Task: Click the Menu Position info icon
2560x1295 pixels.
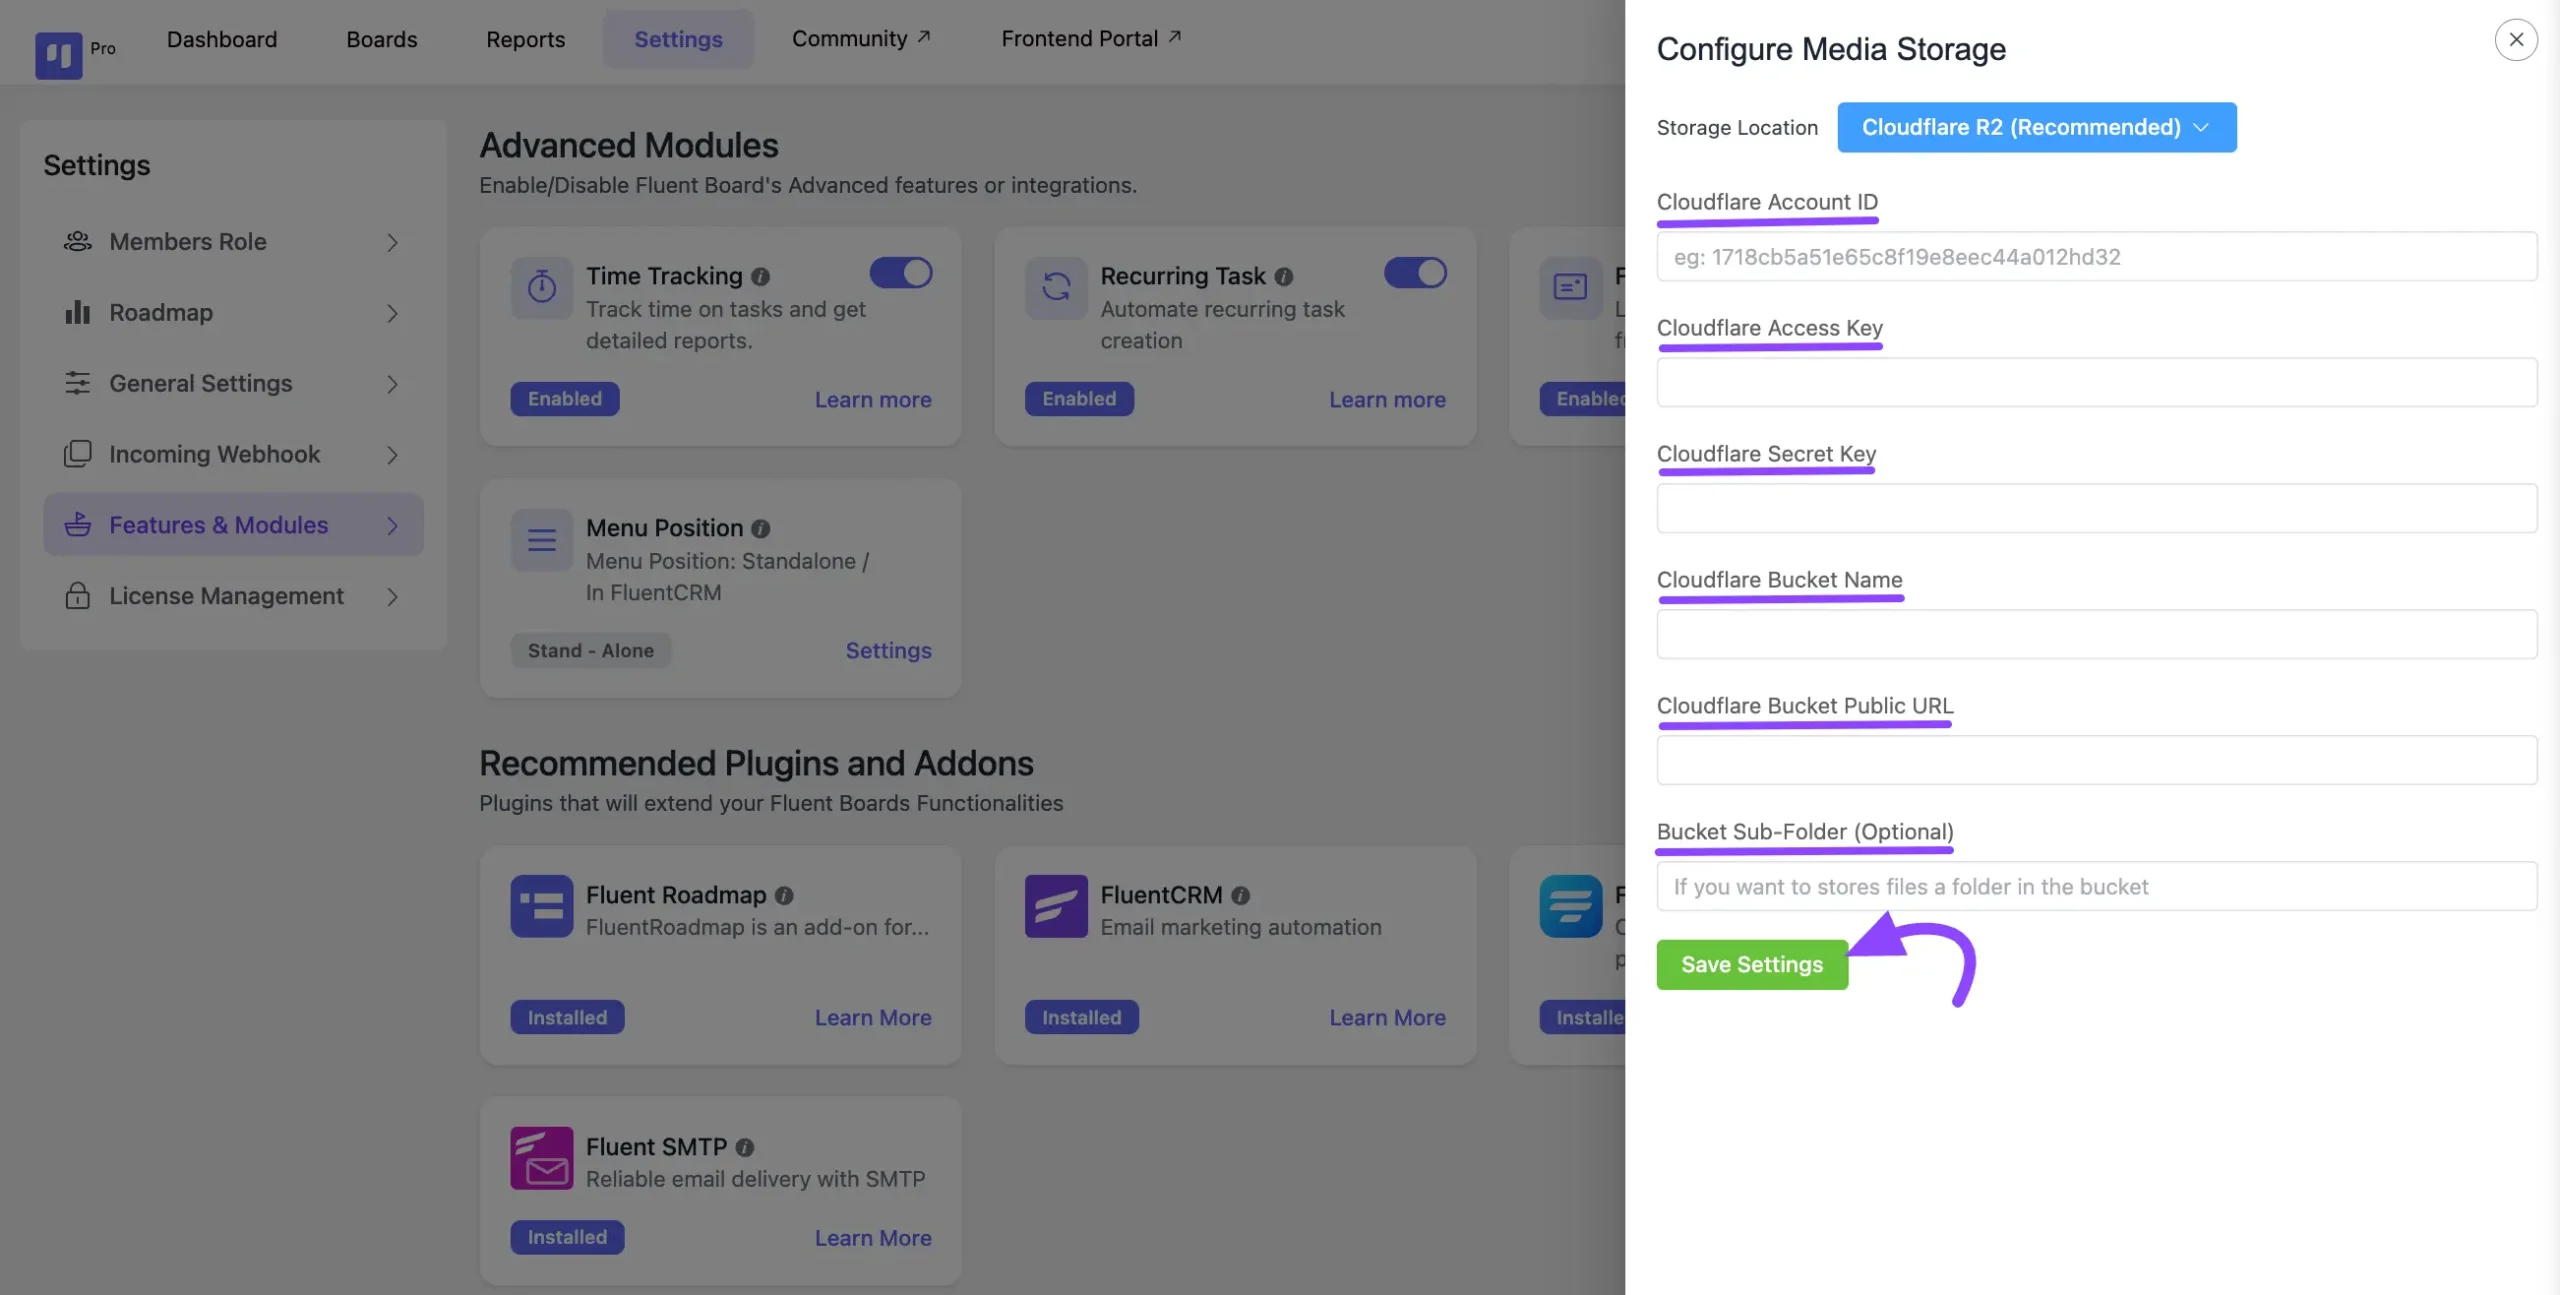Action: 760,528
